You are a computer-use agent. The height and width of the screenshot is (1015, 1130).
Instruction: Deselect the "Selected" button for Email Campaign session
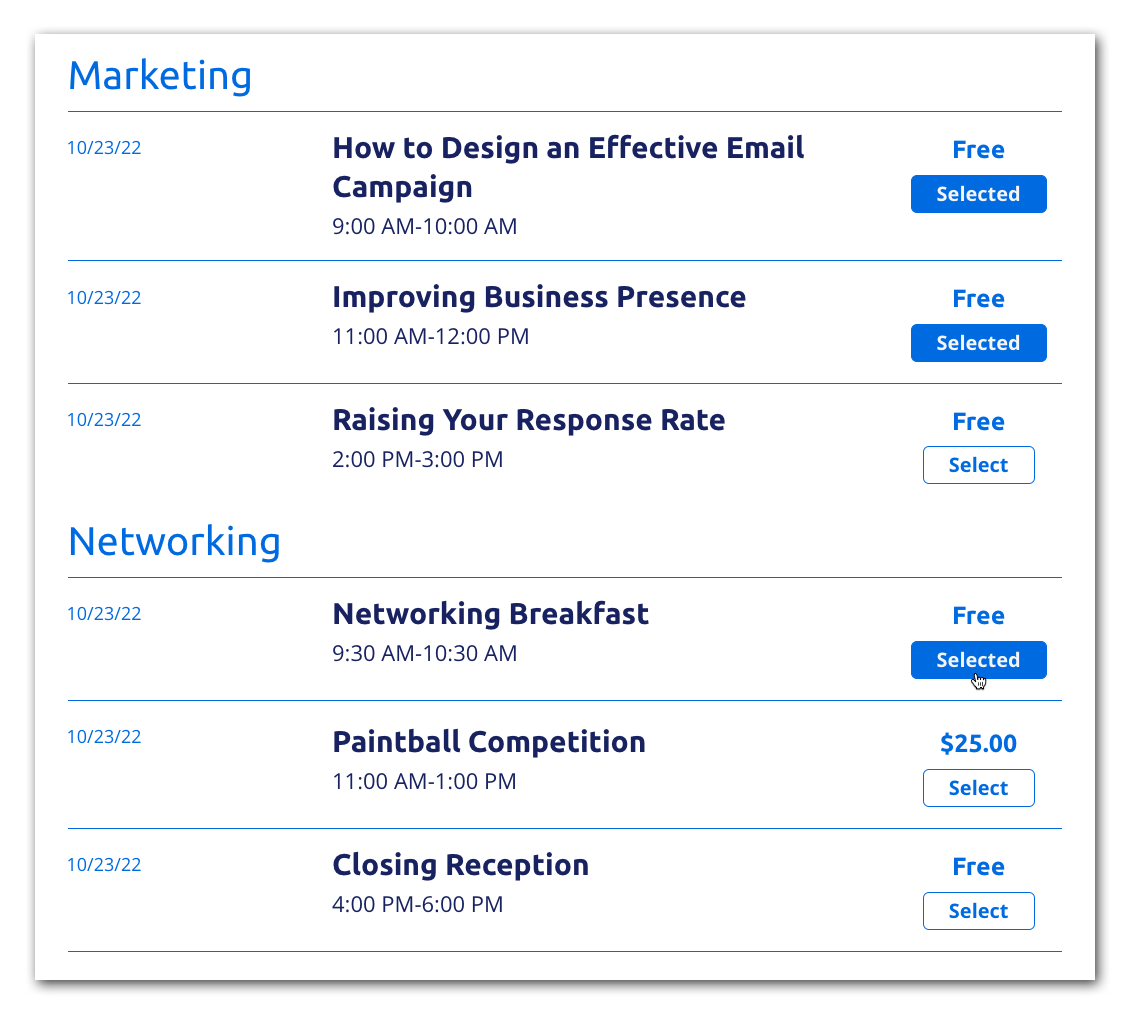[x=978, y=194]
